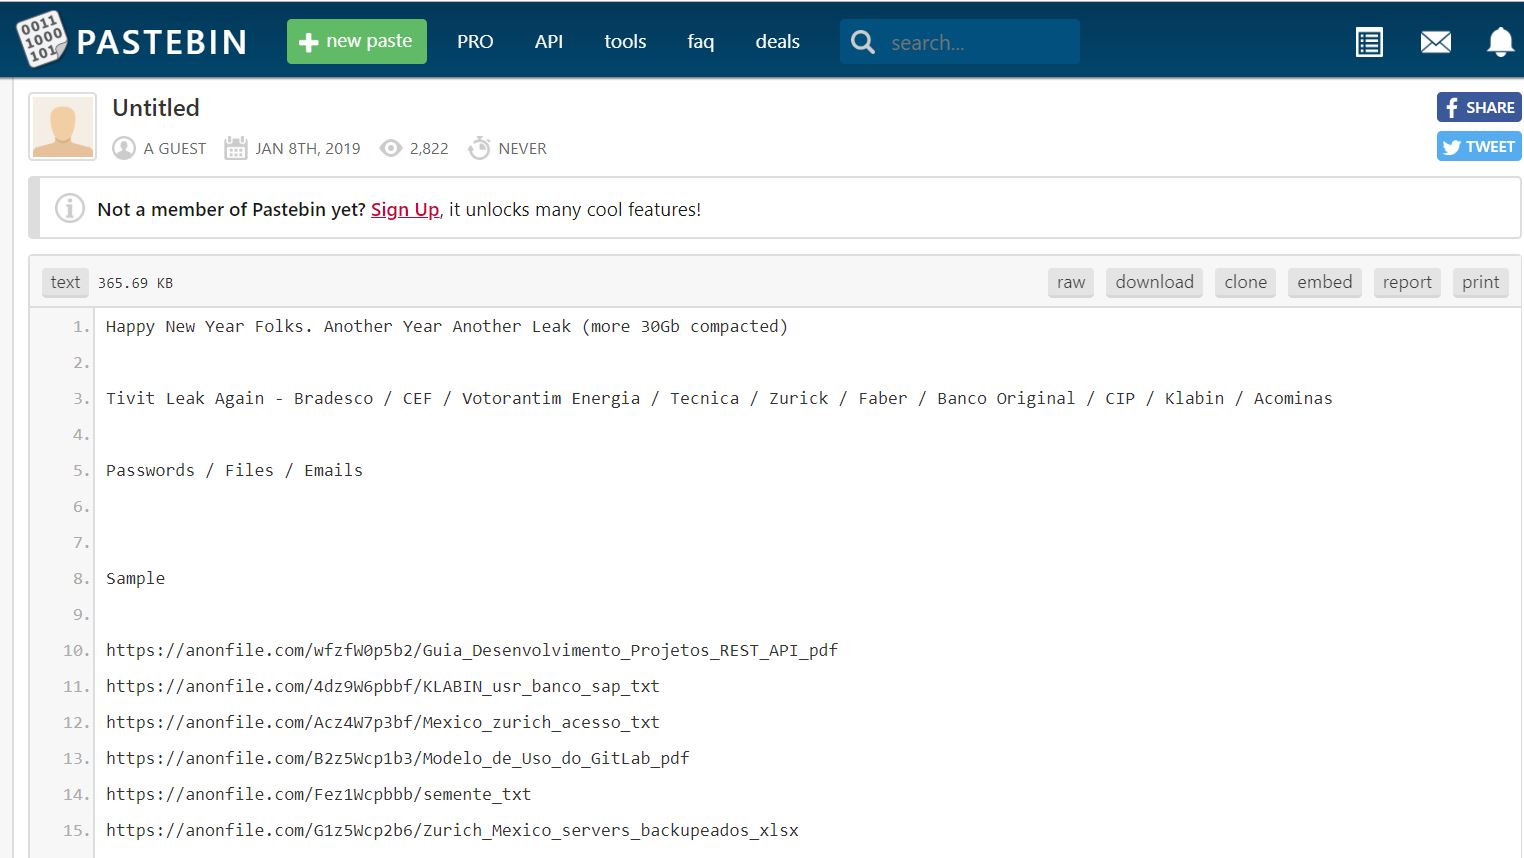Create a new paste
Viewport: 1524px width, 858px height.
(357, 42)
